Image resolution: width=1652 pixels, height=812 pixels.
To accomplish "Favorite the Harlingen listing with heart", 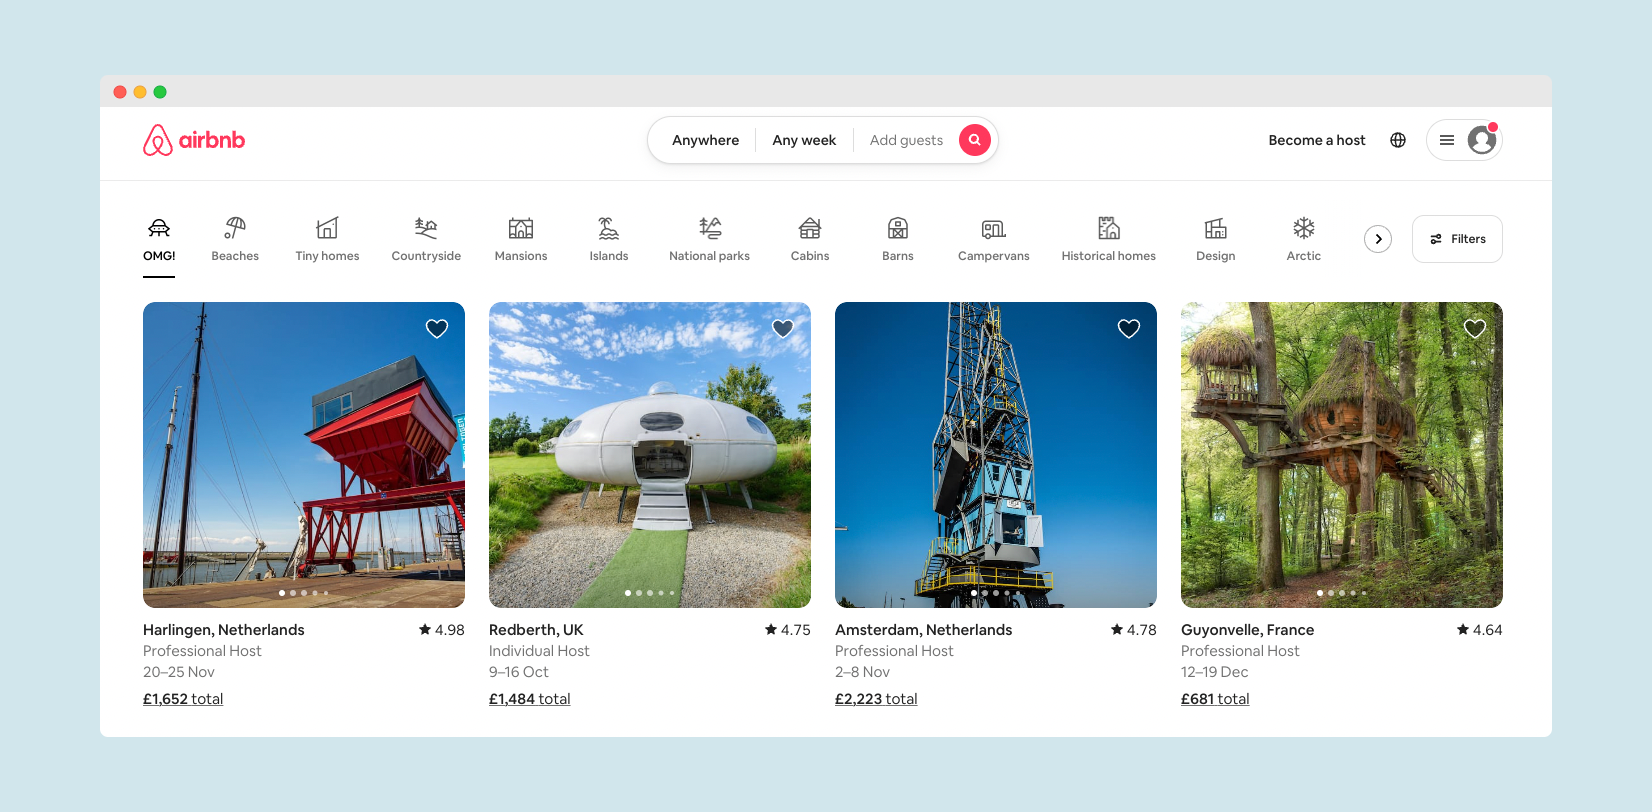I will pos(437,328).
